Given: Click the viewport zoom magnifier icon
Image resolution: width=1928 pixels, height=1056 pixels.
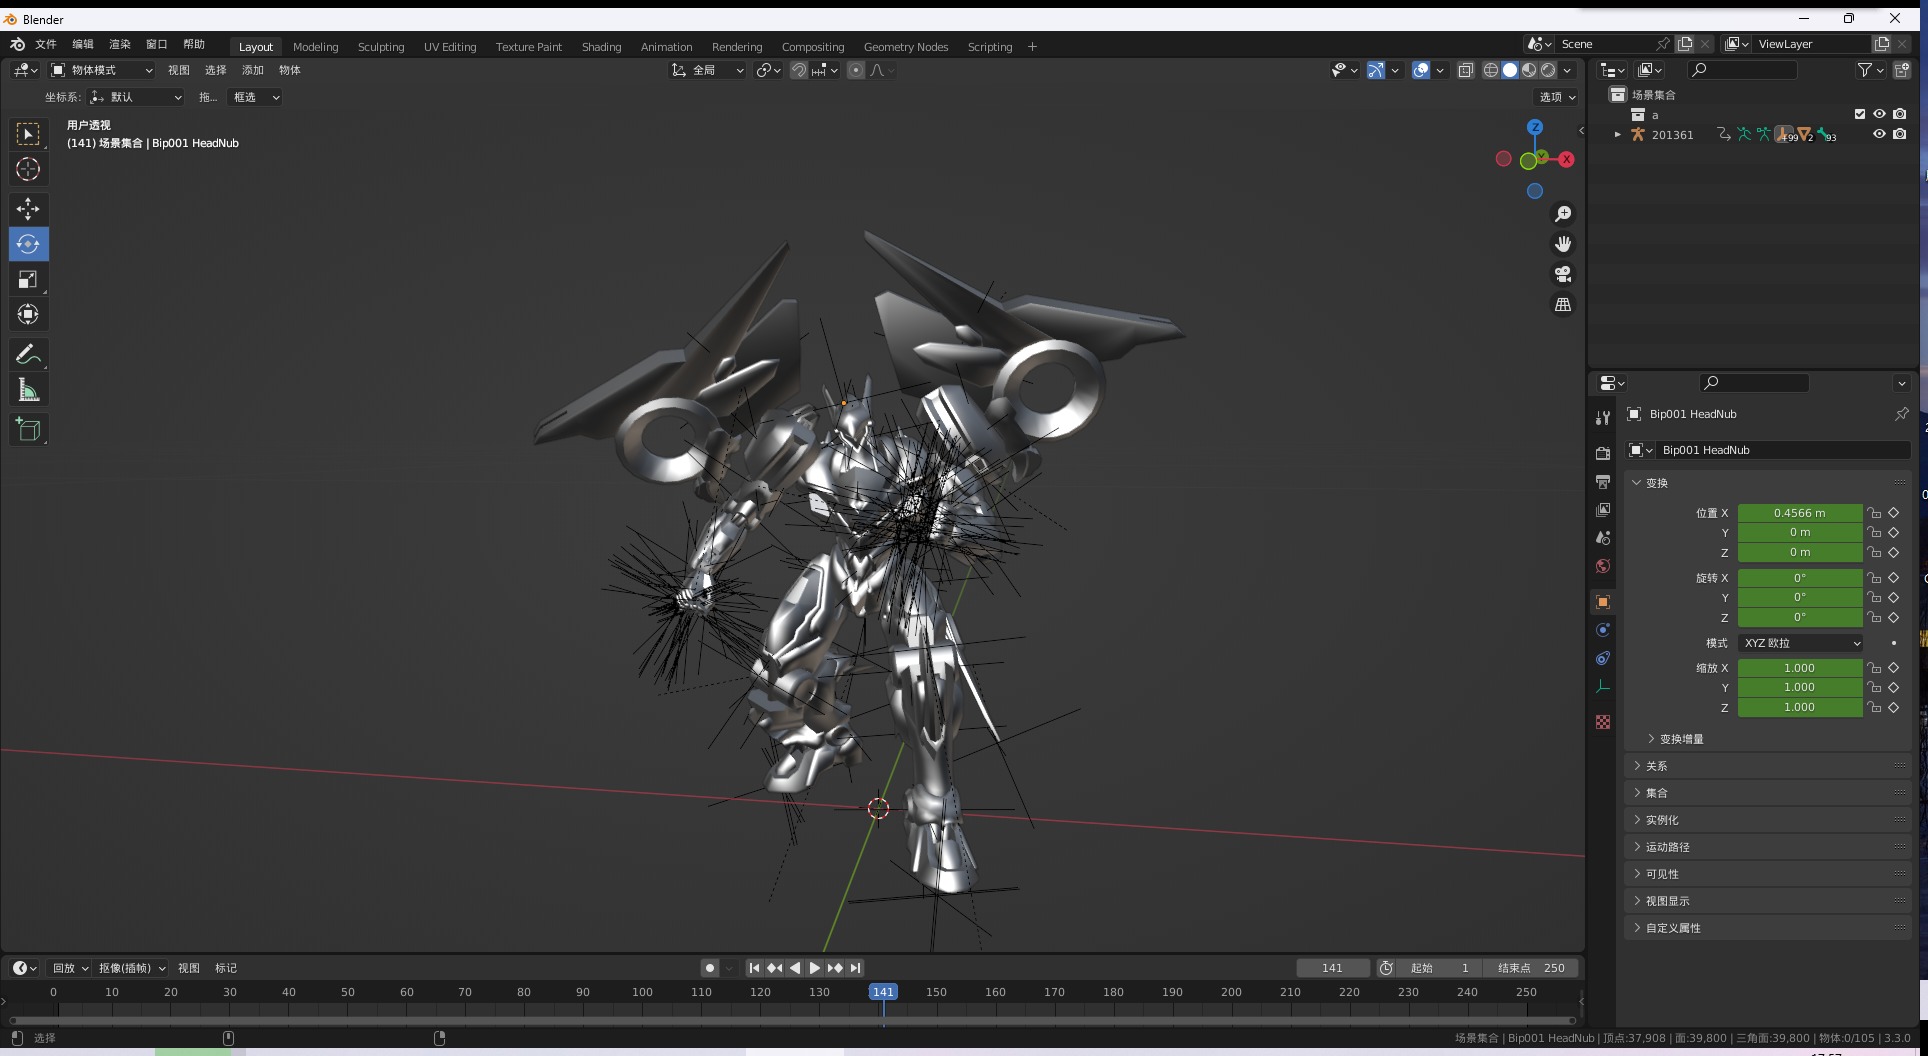Looking at the screenshot, I should click(x=1563, y=214).
